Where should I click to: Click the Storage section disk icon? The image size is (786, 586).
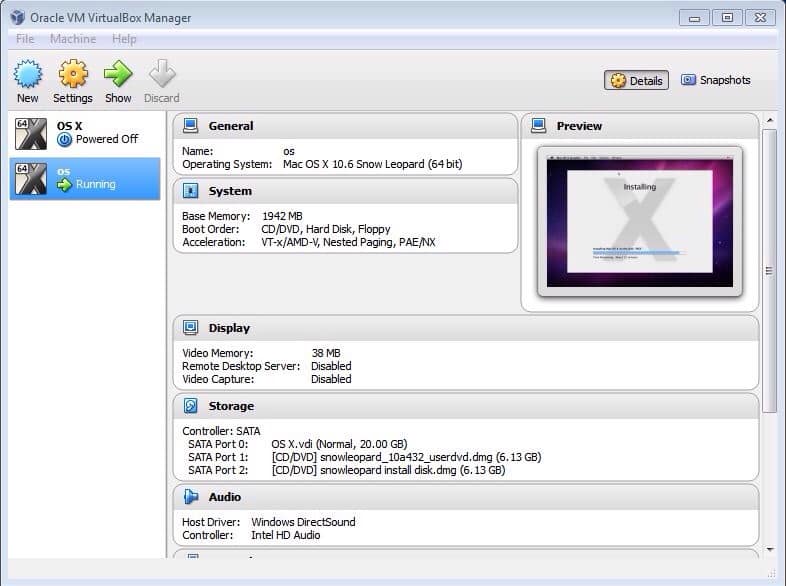(x=190, y=406)
